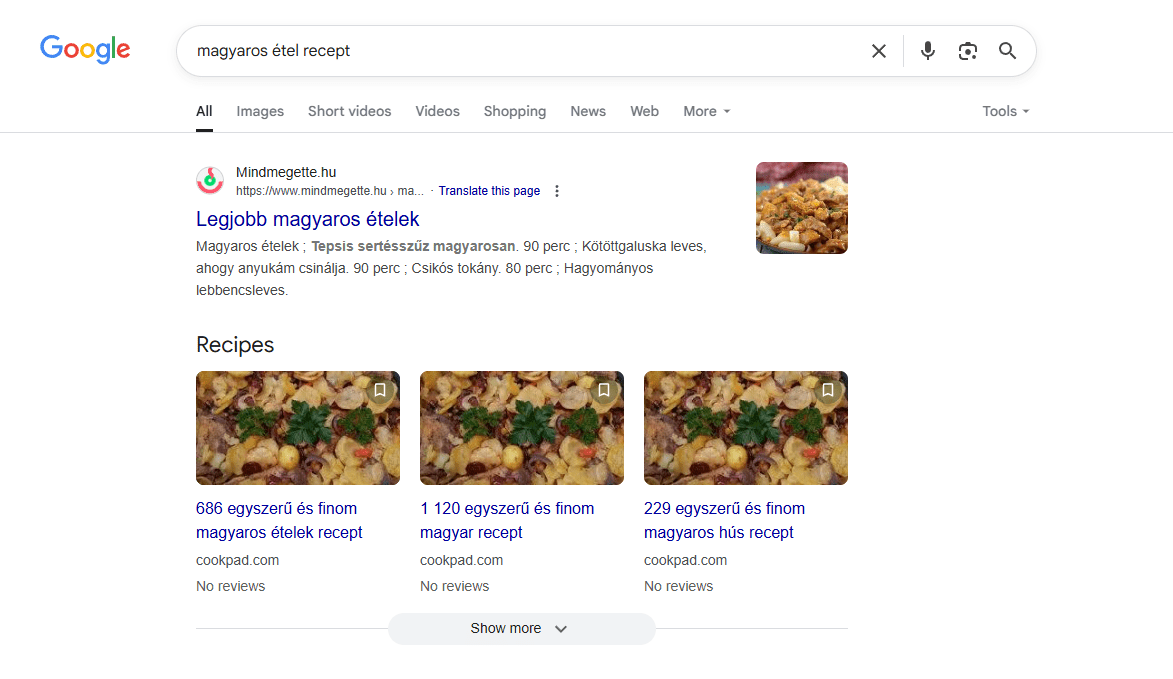Open the News tab
Screen dimensions: 1173x679
[588, 111]
